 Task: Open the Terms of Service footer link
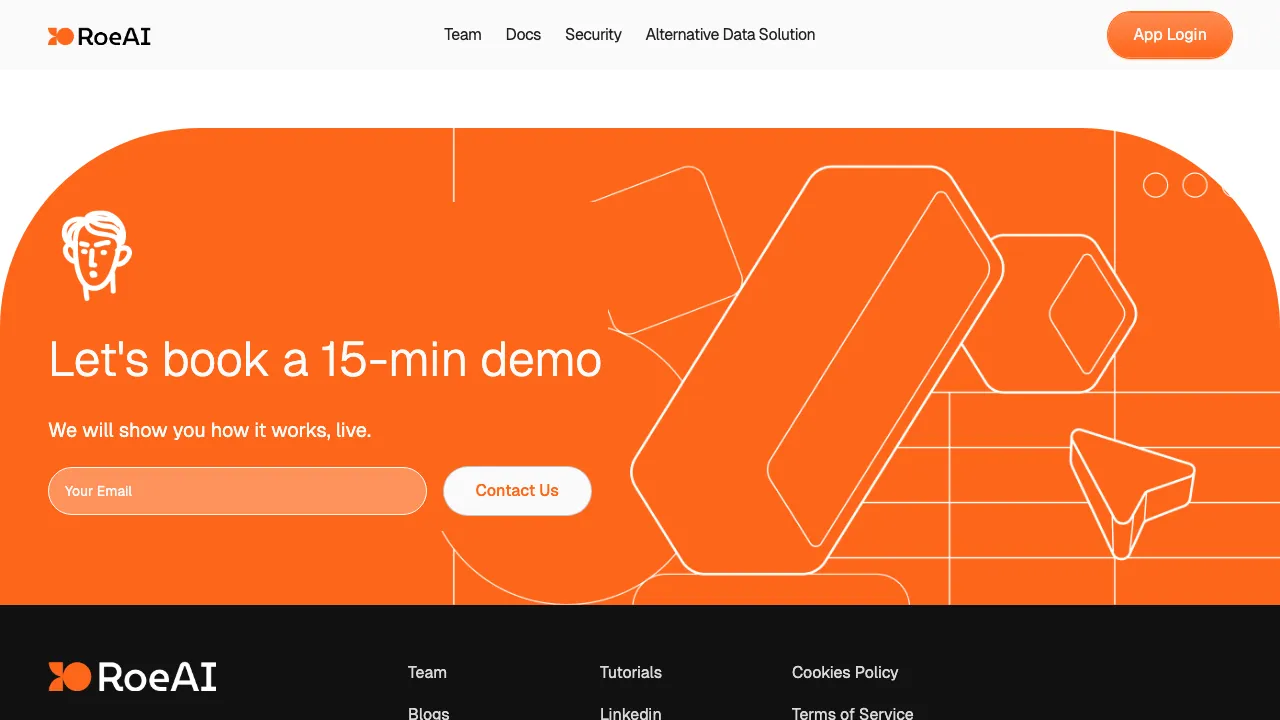[x=852, y=713]
